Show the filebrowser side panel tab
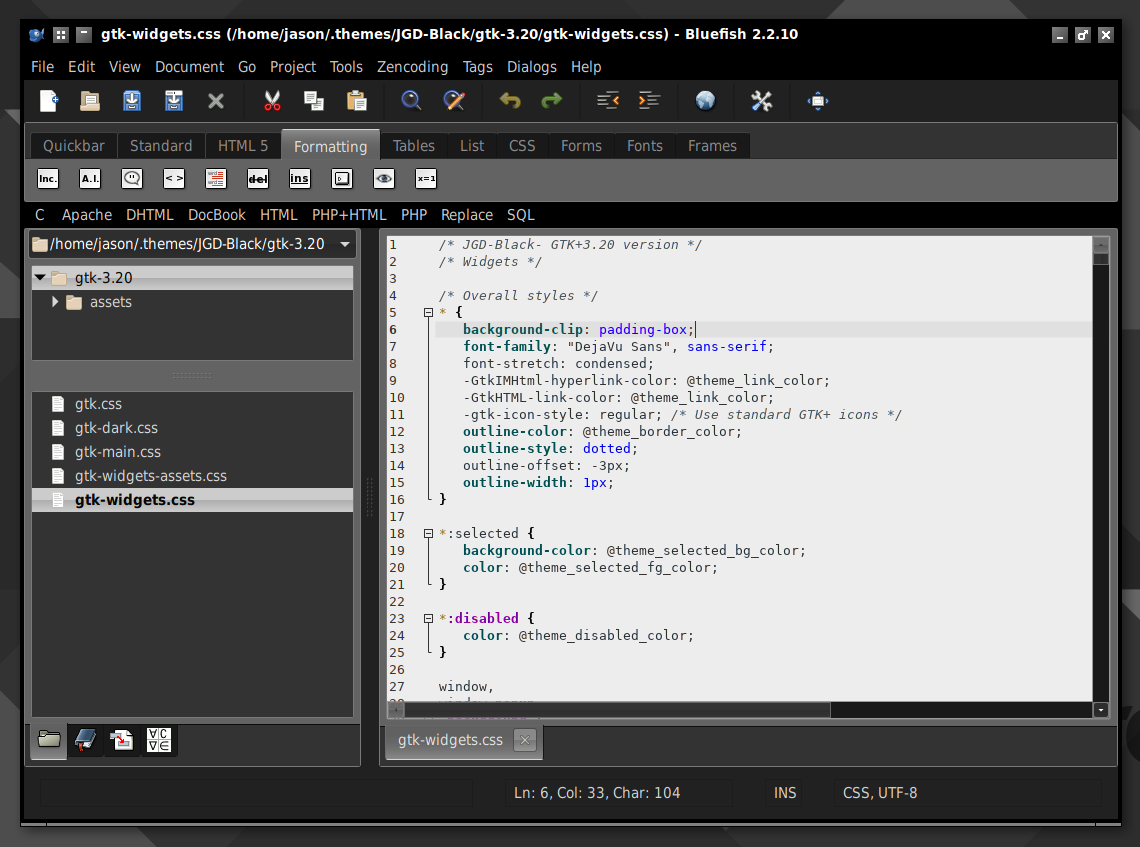 click(49, 740)
